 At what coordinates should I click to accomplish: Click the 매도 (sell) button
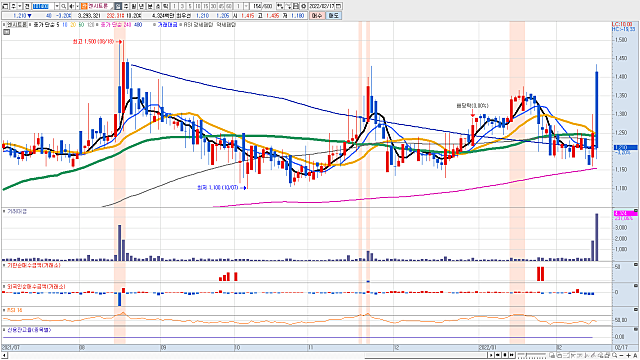pos(333,16)
